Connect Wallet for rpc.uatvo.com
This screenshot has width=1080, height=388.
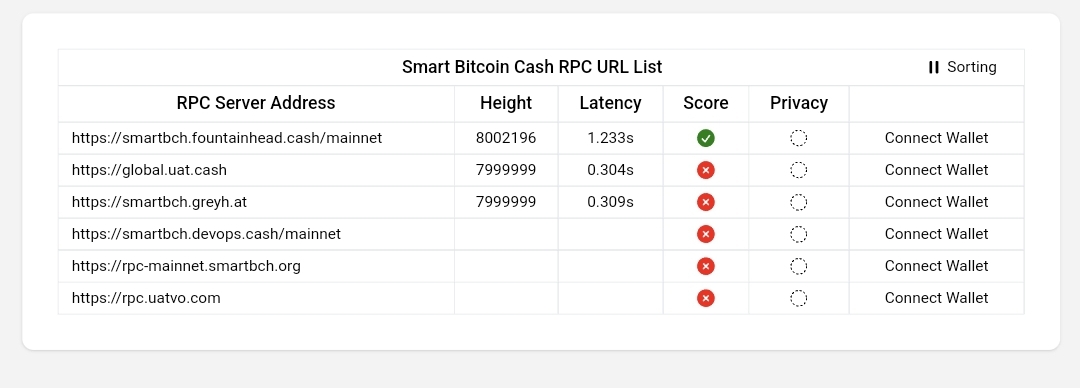click(936, 298)
